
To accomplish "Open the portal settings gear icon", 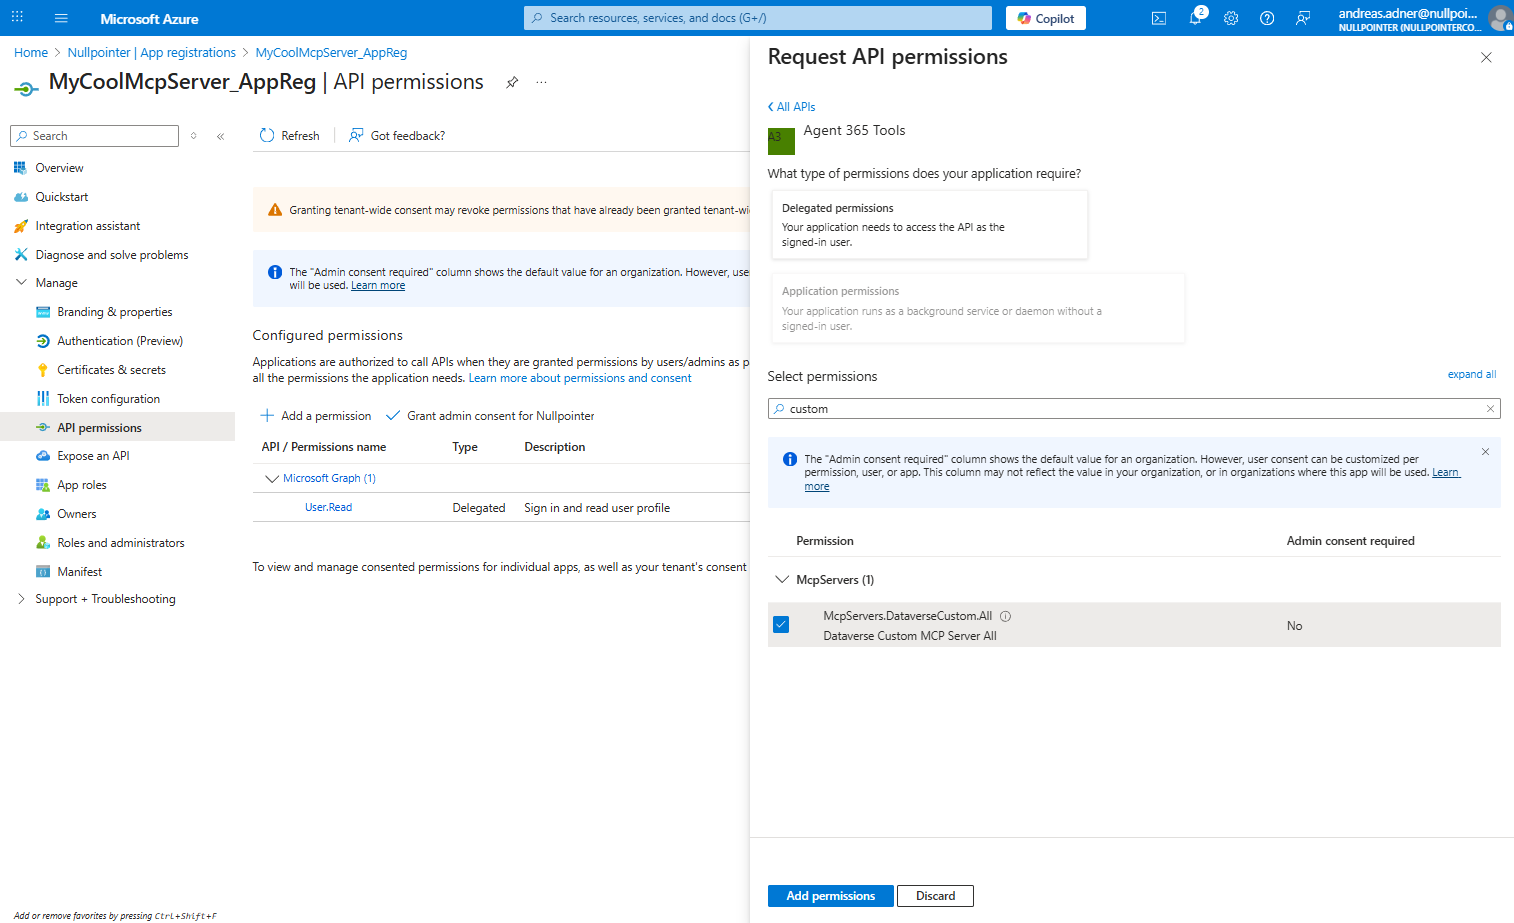I will click(1231, 18).
